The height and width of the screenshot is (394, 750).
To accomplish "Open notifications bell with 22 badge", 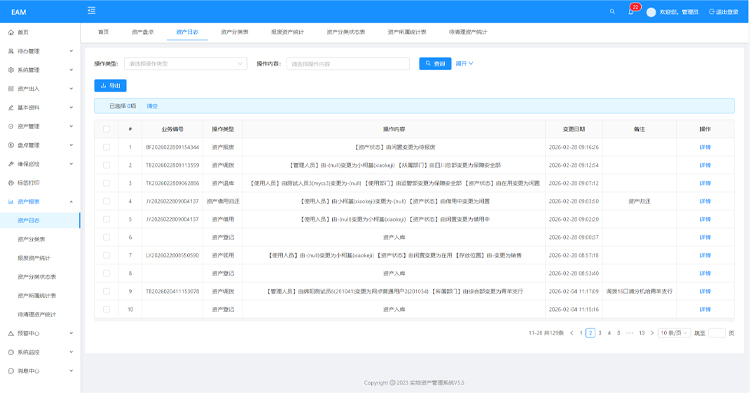I will pyautogui.click(x=631, y=11).
